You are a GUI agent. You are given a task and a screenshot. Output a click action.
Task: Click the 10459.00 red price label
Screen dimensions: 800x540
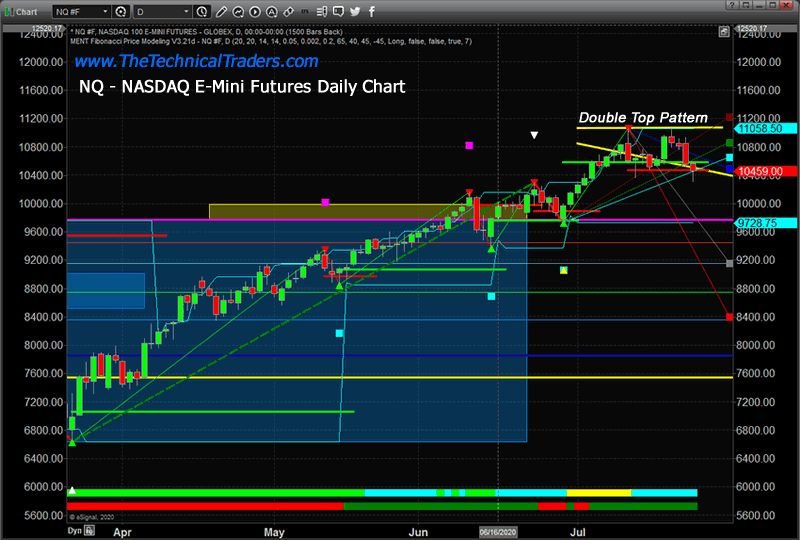pos(765,171)
